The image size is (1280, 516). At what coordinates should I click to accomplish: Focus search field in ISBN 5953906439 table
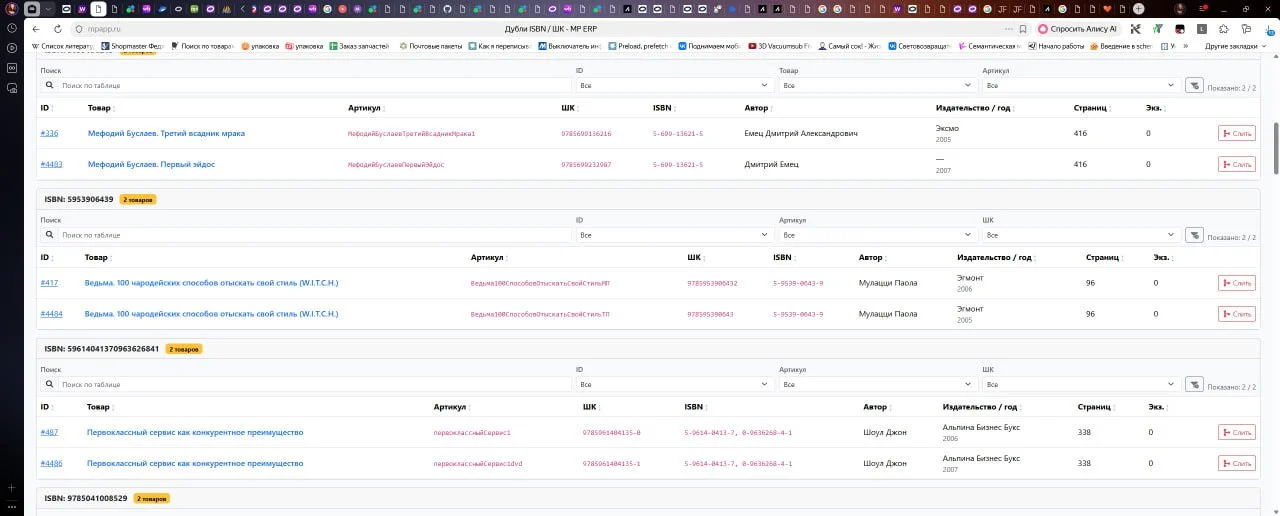click(314, 235)
